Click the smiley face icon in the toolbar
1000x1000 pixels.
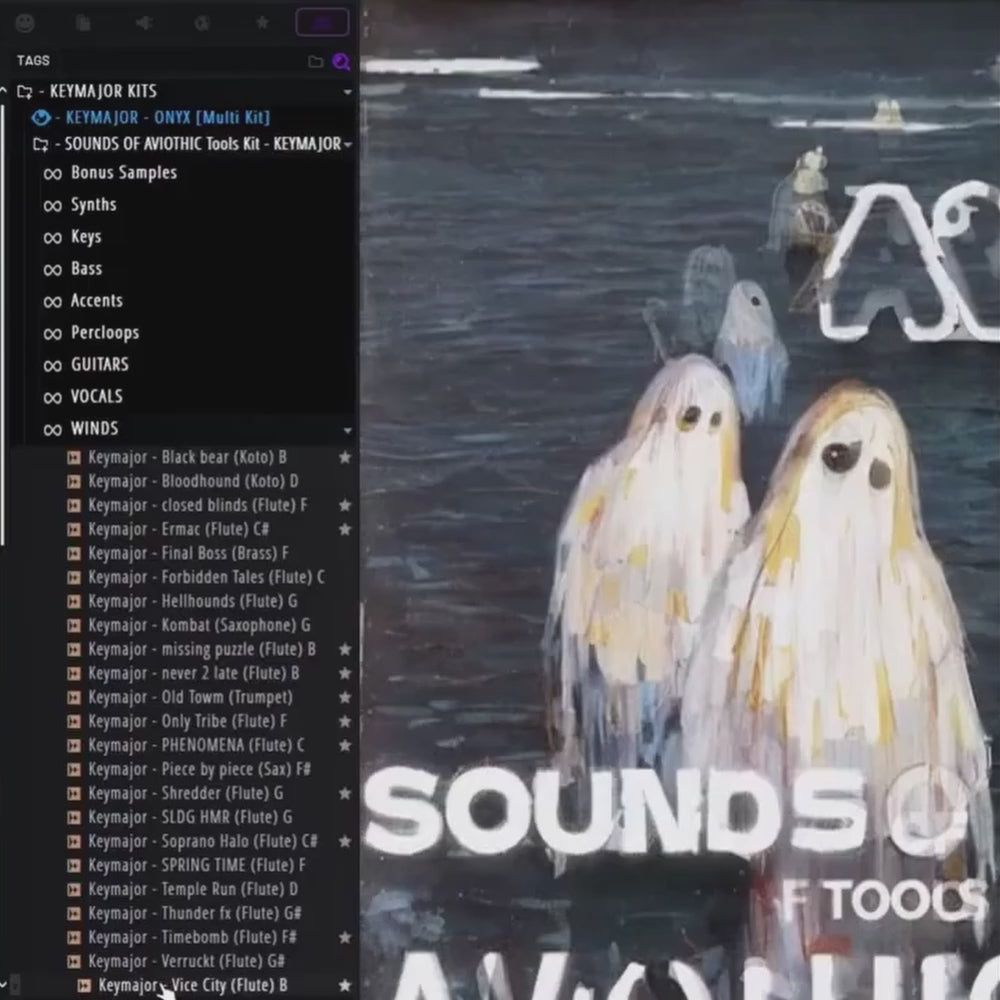pyautogui.click(x=25, y=22)
